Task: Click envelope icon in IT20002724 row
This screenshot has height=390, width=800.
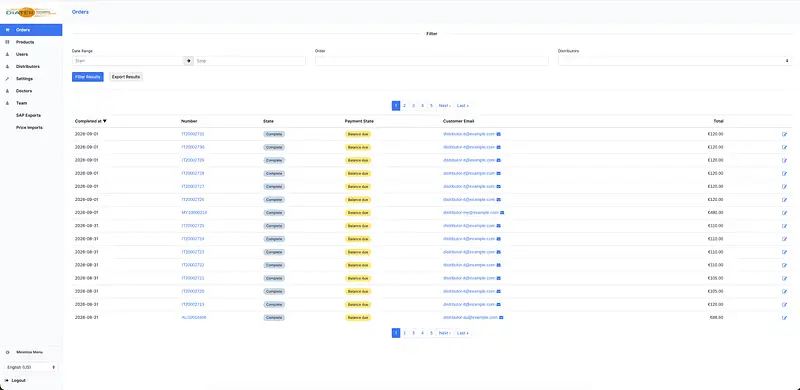Action: (498, 239)
